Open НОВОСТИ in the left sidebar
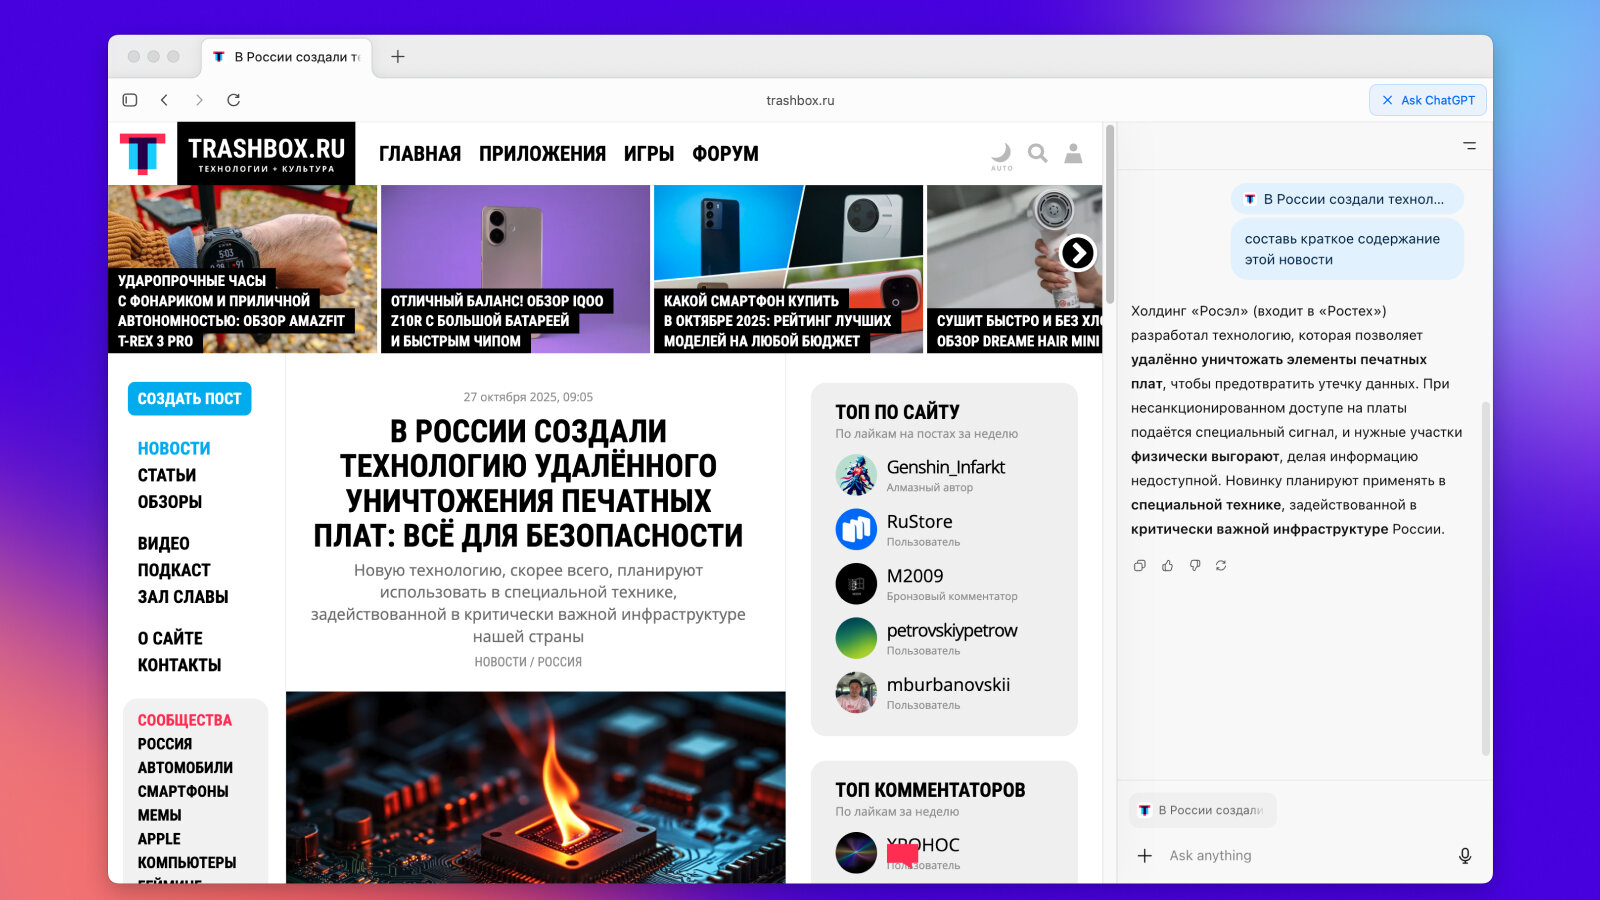Screen dimensions: 1600x900 pyautogui.click(x=174, y=449)
